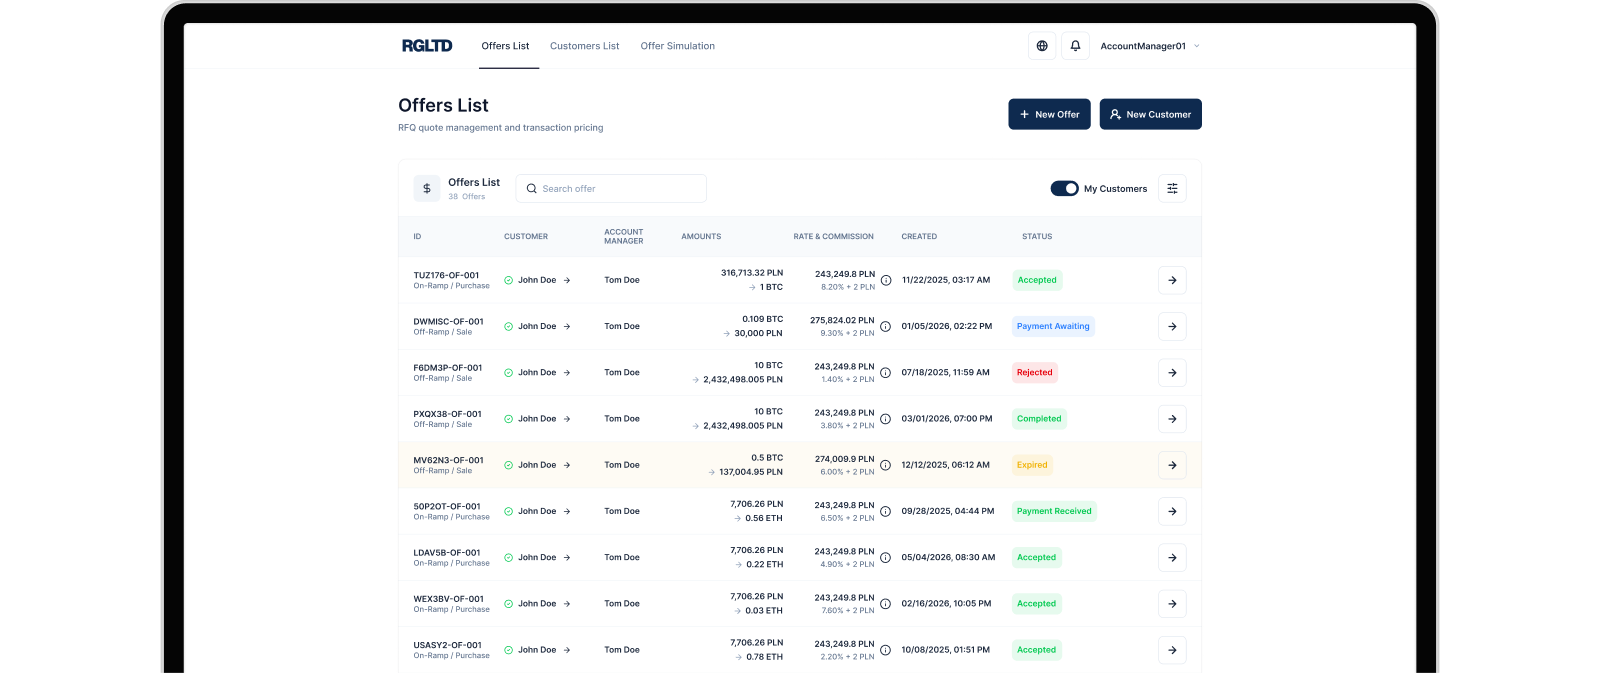Open offer PXQX38-OF-001 with the row arrow button
Image resolution: width=1600 pixels, height=673 pixels.
1172,419
